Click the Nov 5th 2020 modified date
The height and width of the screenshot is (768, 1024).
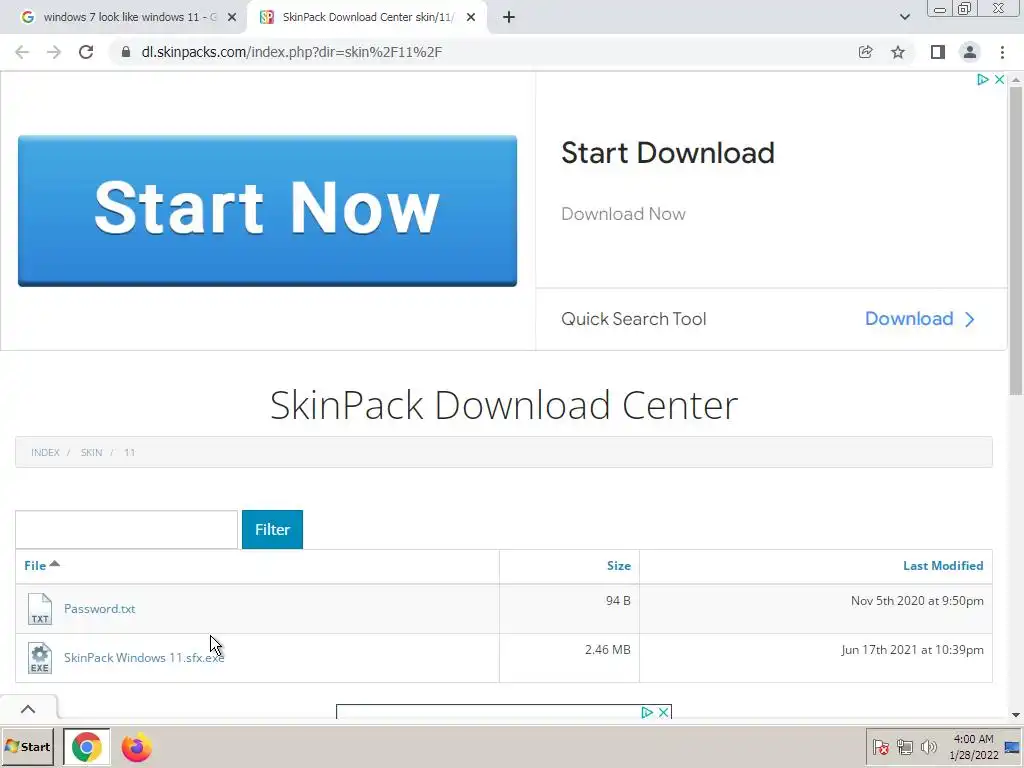[917, 601]
